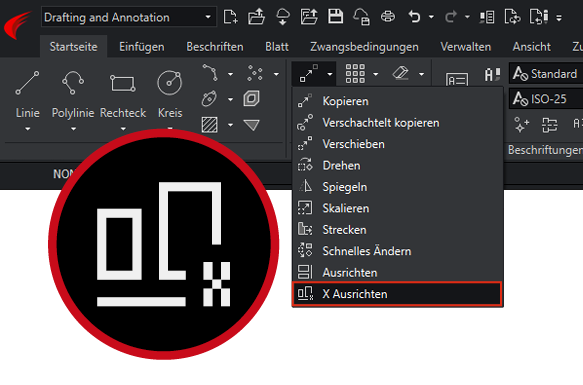This screenshot has height=385, width=583.
Task: Click the eraser delete icon
Action: pyautogui.click(x=401, y=73)
